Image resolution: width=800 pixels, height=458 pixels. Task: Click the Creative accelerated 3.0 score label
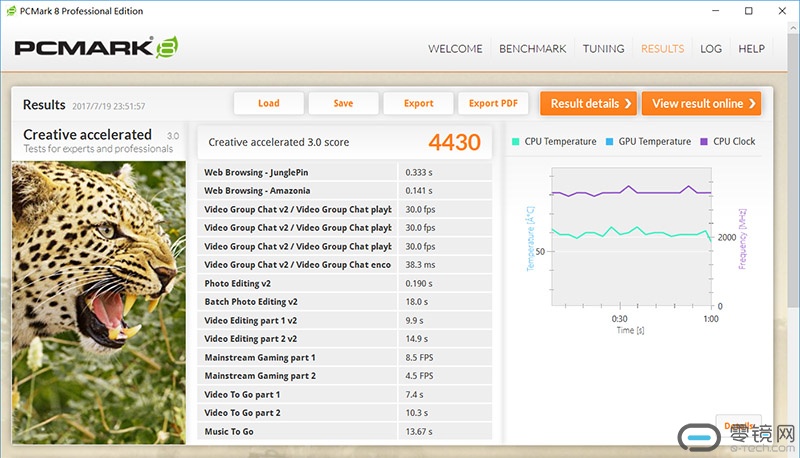click(279, 142)
